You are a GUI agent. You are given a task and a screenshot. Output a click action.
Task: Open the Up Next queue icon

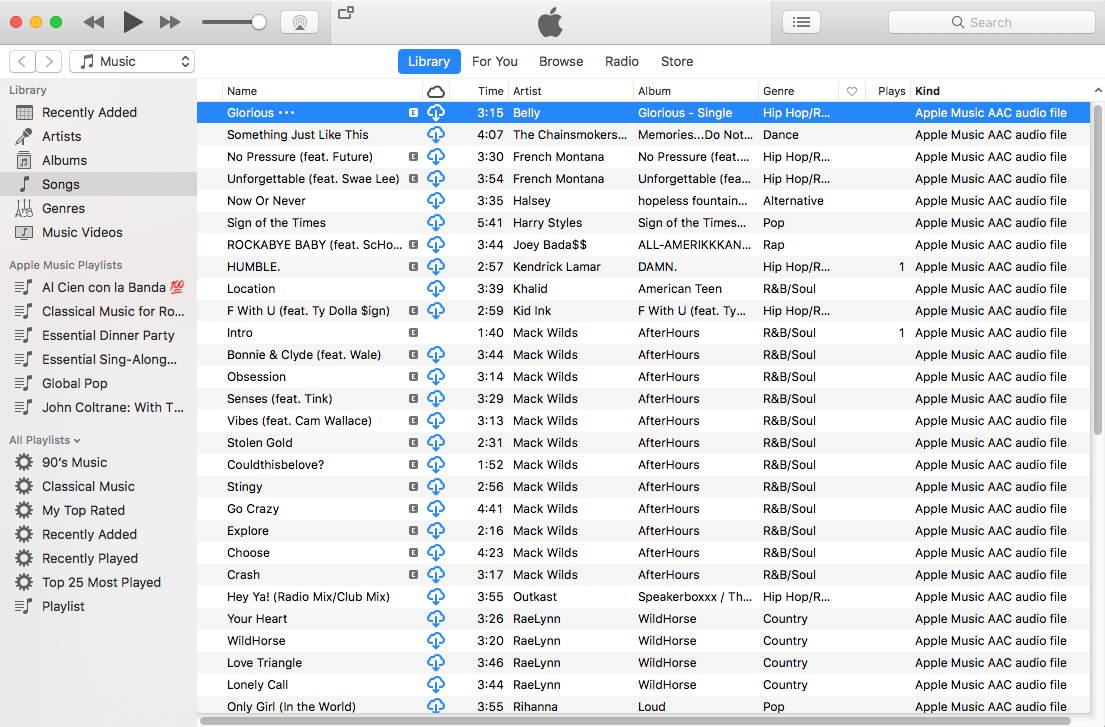tap(801, 21)
